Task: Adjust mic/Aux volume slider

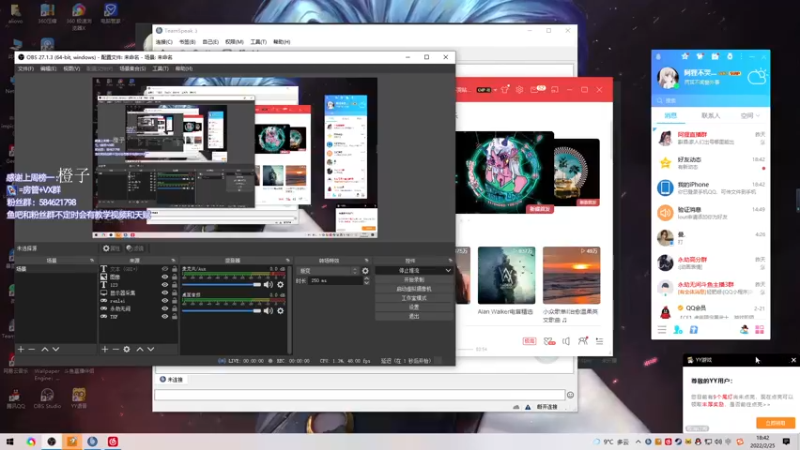Action: 221,285
